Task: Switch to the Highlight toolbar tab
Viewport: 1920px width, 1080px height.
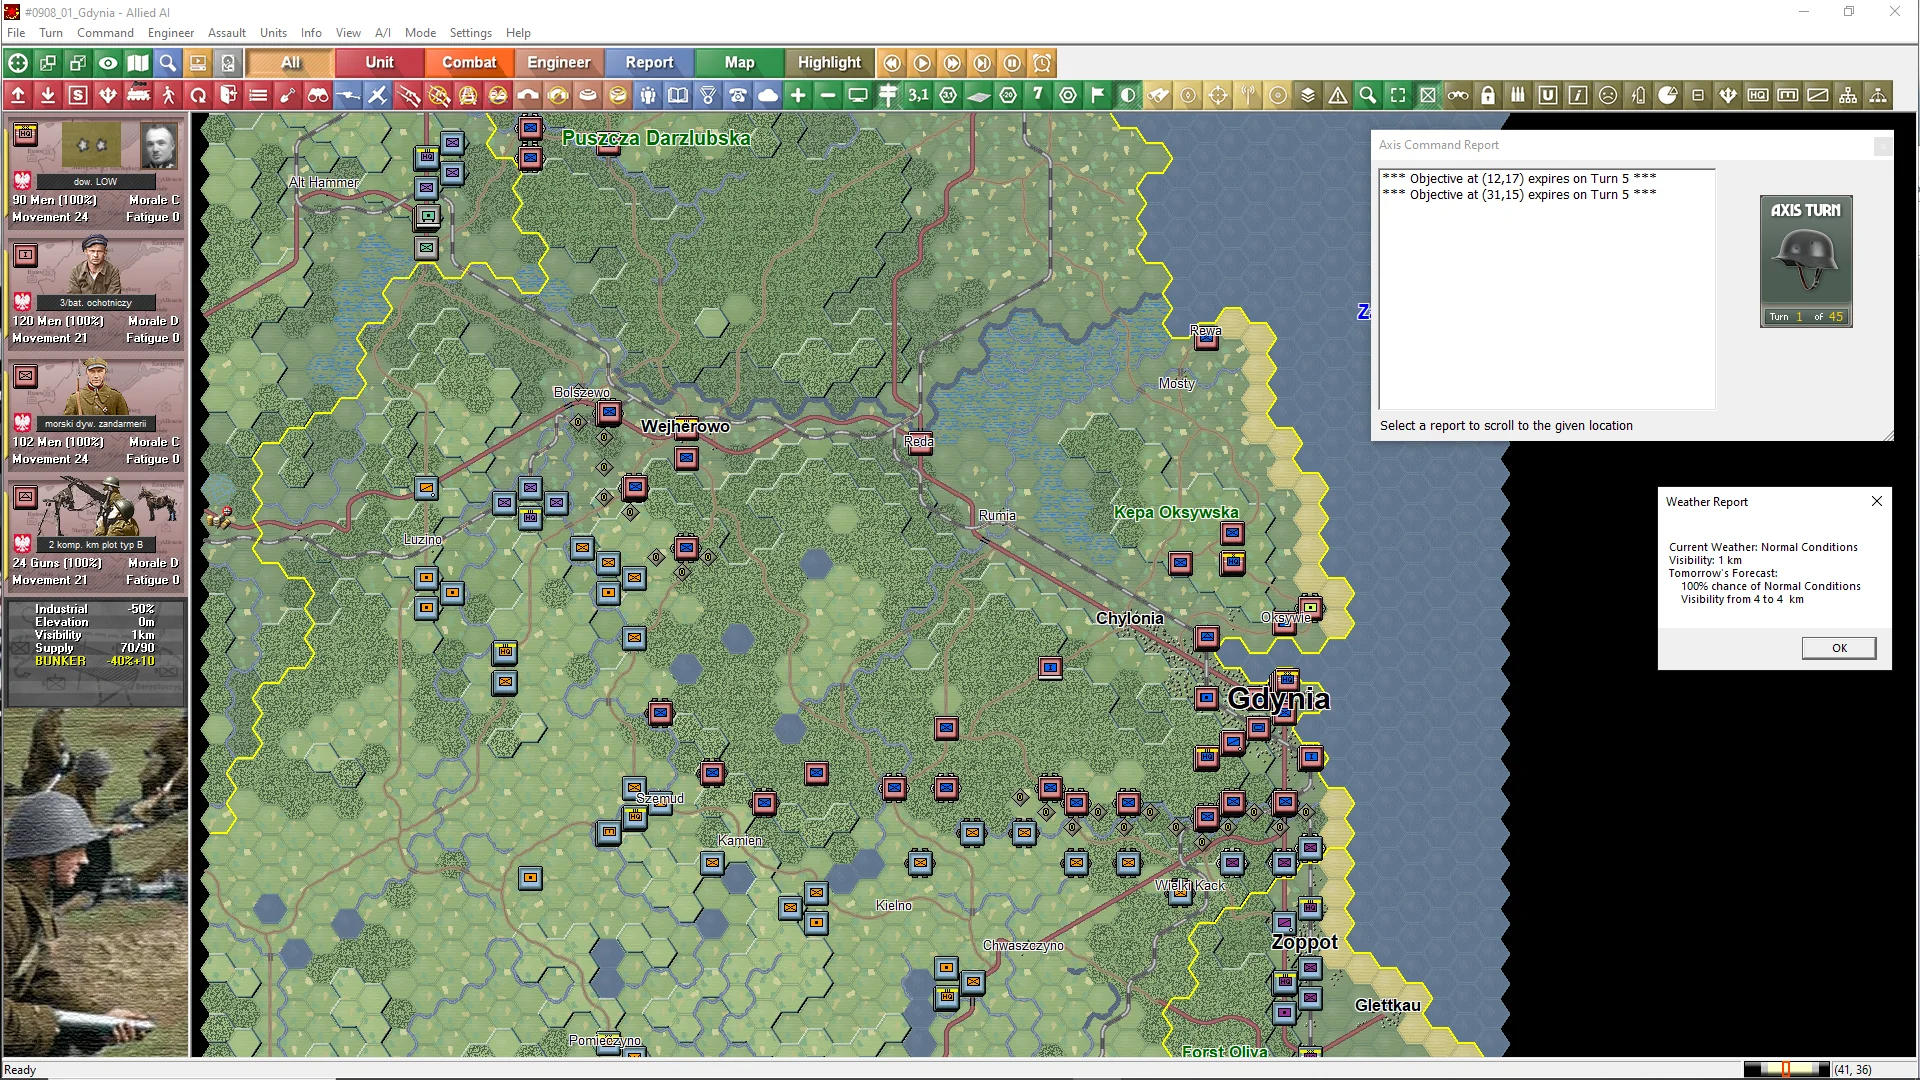Action: [x=829, y=63]
